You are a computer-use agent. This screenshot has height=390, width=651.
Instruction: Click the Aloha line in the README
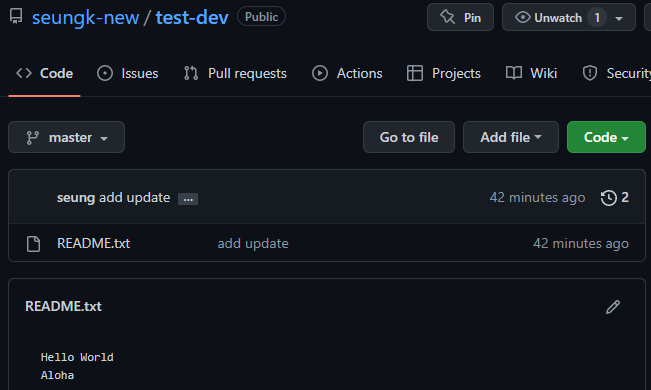(x=57, y=375)
